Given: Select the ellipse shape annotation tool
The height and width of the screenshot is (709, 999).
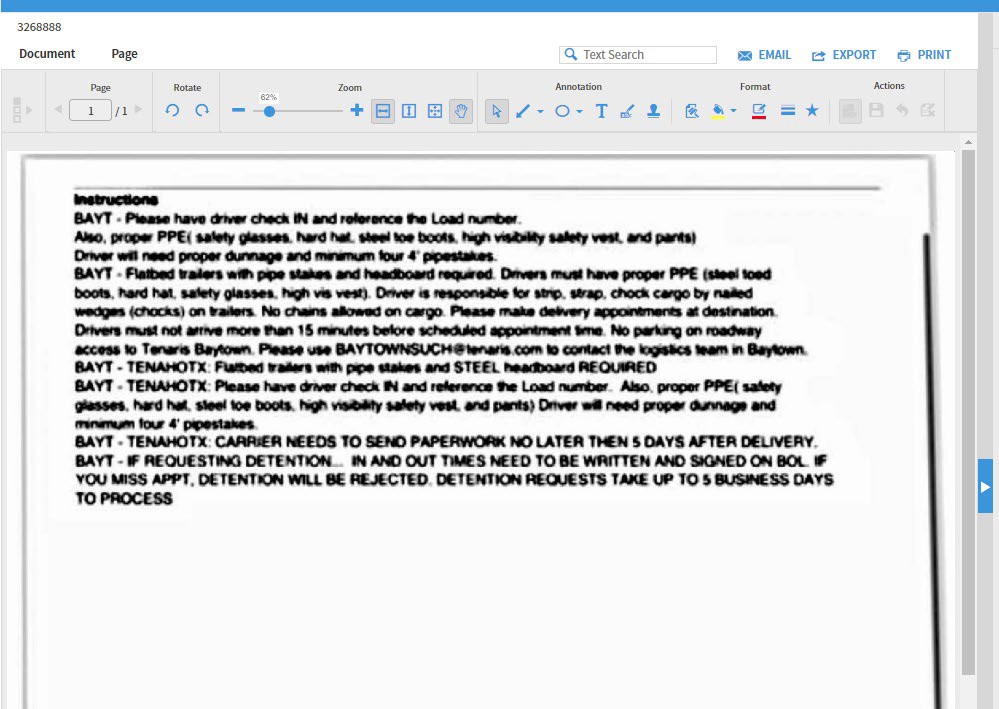Looking at the screenshot, I should click(562, 111).
